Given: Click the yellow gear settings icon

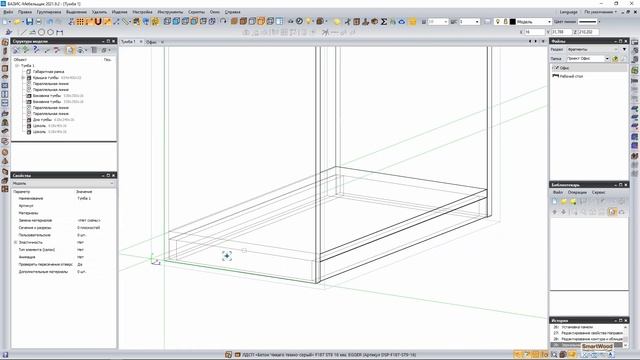Looking at the screenshot, I should (x=155, y=21).
